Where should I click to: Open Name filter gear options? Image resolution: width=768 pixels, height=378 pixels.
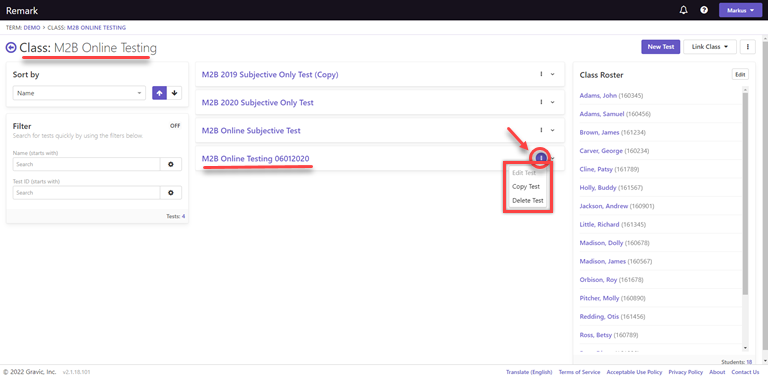171,165
